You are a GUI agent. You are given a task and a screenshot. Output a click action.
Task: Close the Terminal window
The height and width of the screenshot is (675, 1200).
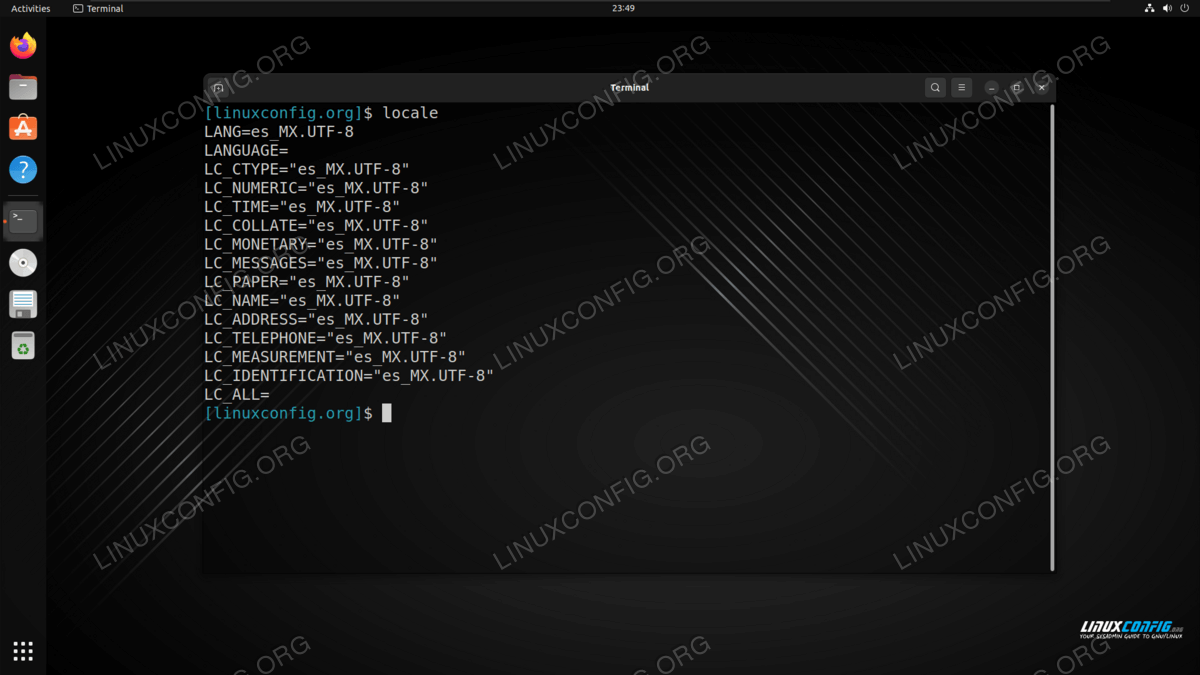pos(1041,88)
